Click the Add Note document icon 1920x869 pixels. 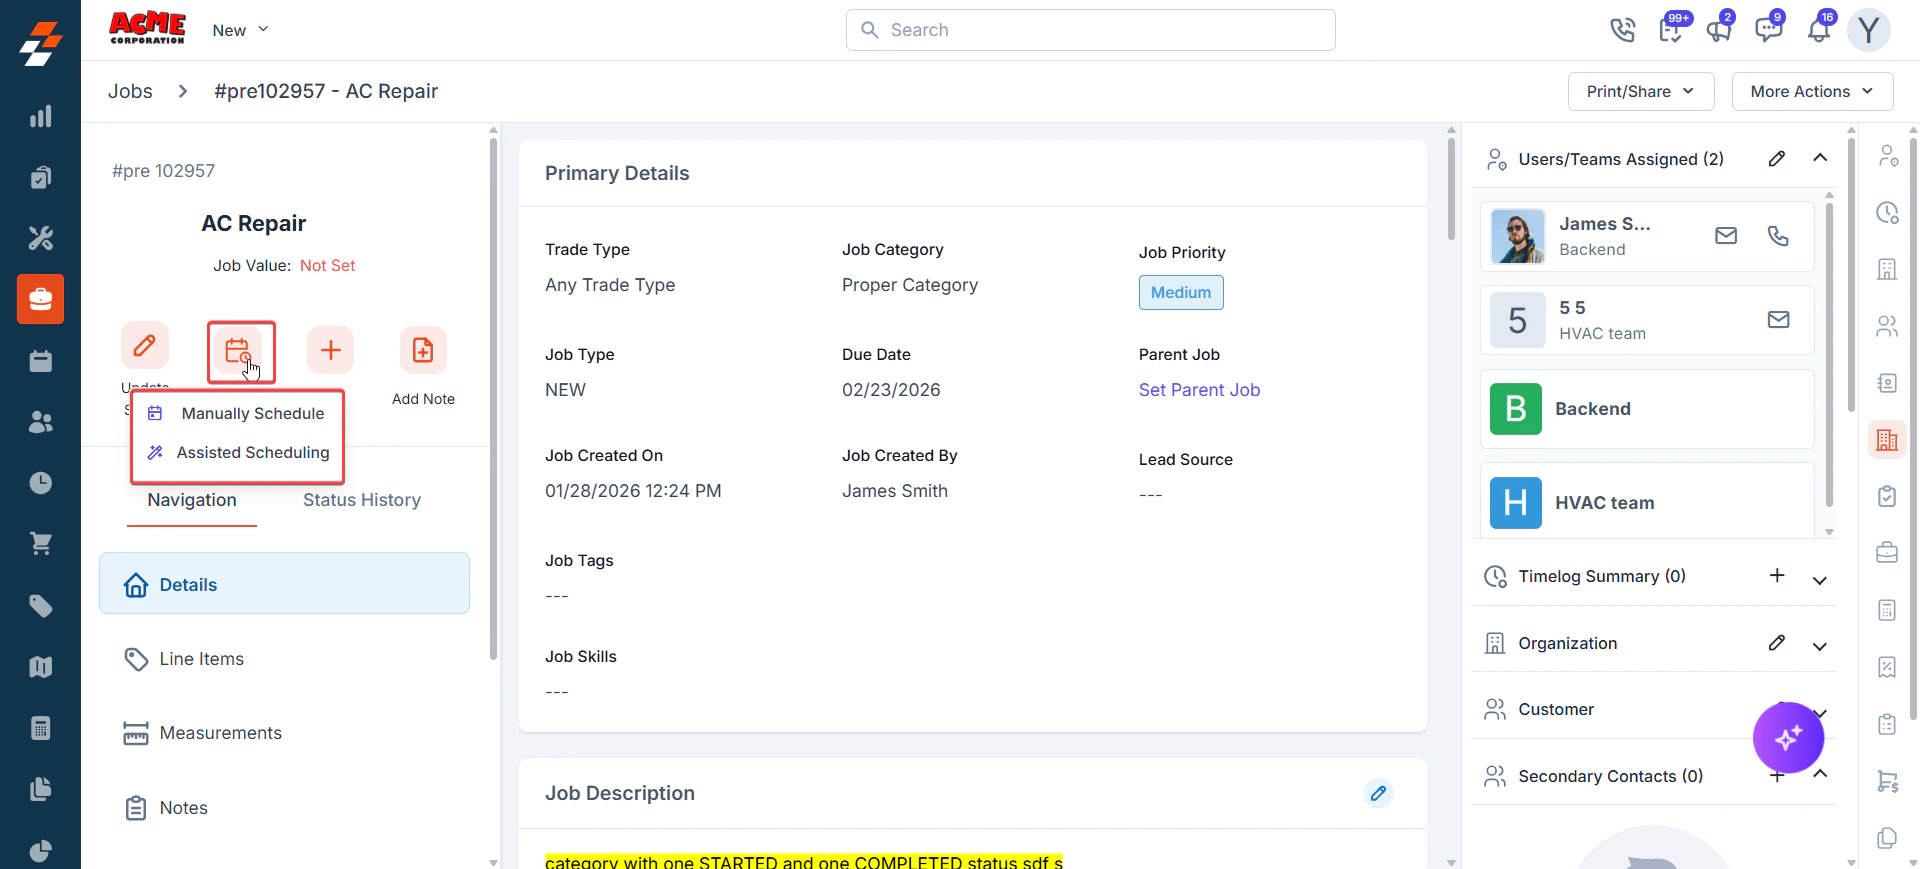pyautogui.click(x=423, y=350)
